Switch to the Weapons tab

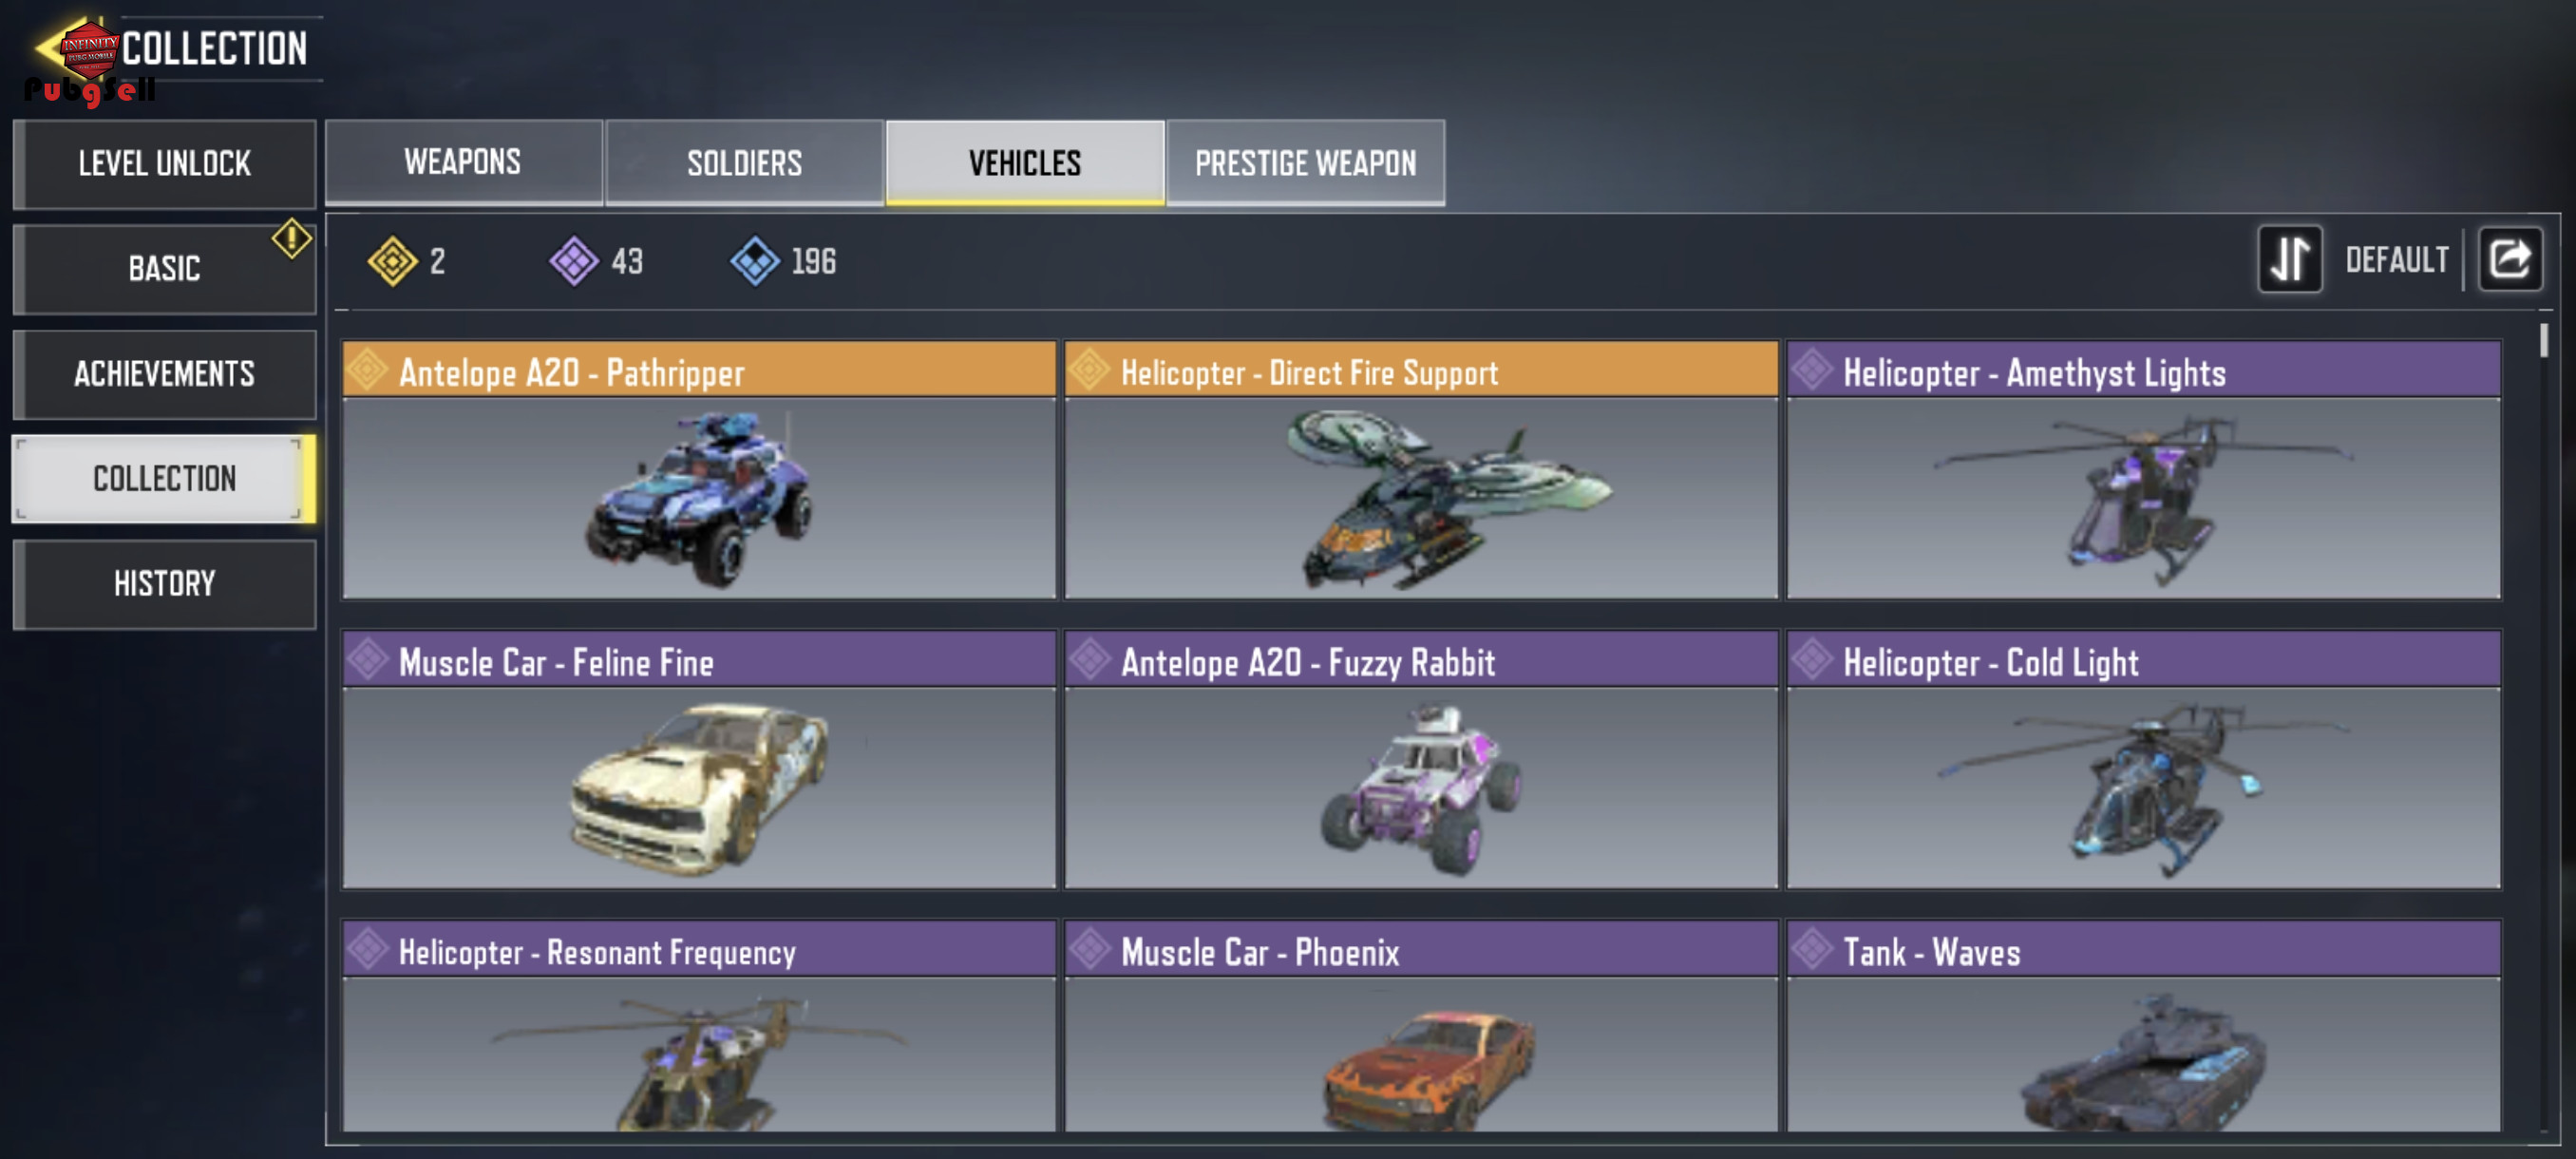click(464, 162)
